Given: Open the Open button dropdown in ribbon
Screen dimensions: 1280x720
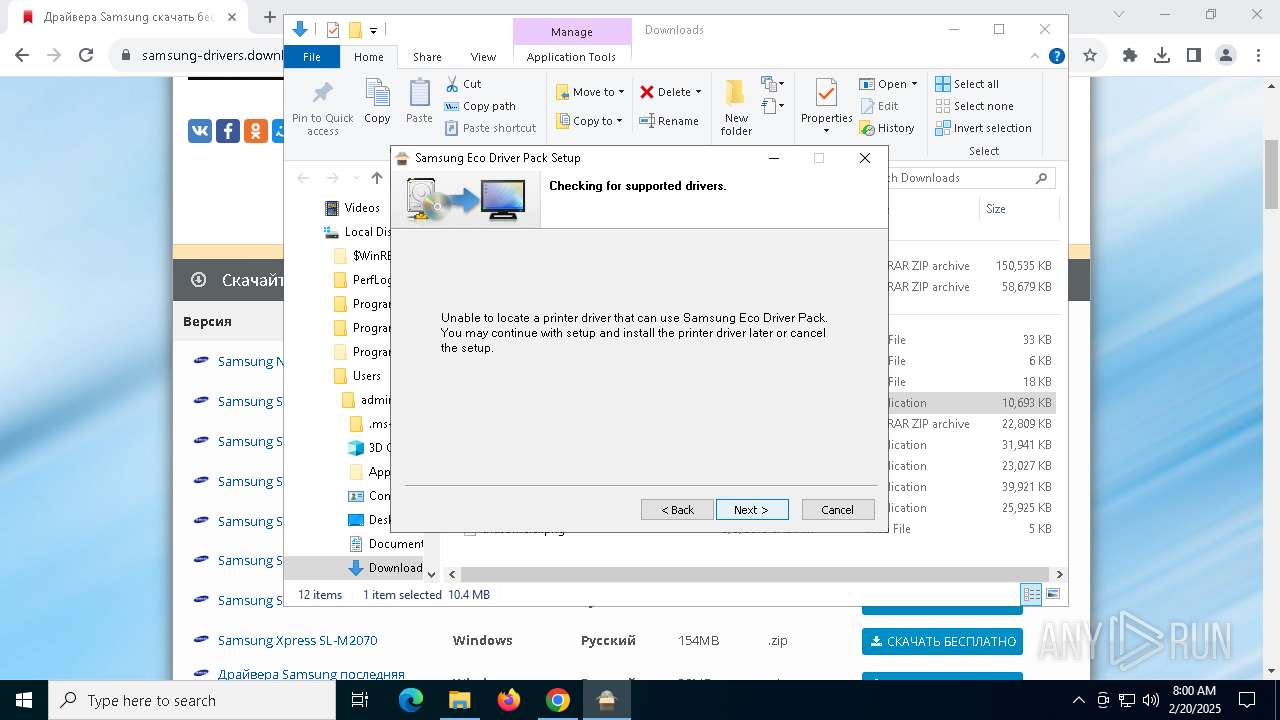Looking at the screenshot, I should [x=914, y=84].
